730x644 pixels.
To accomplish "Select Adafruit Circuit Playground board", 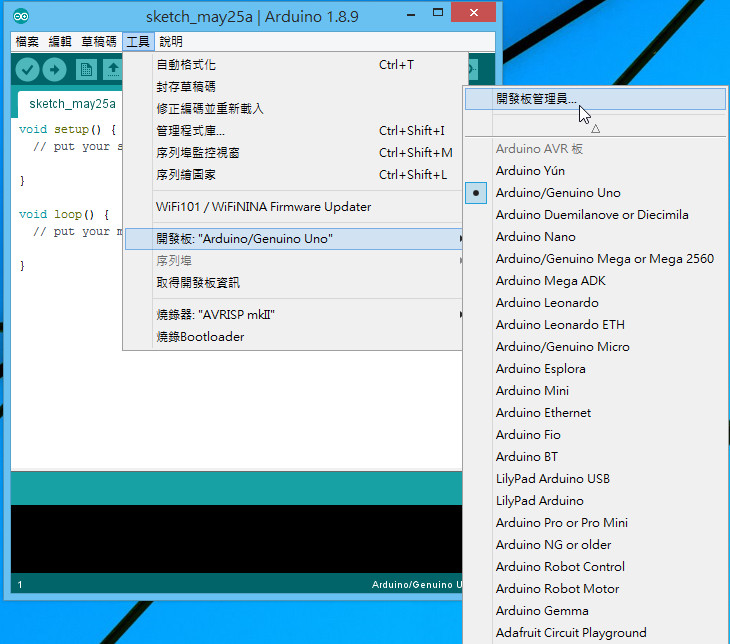I will [595, 633].
